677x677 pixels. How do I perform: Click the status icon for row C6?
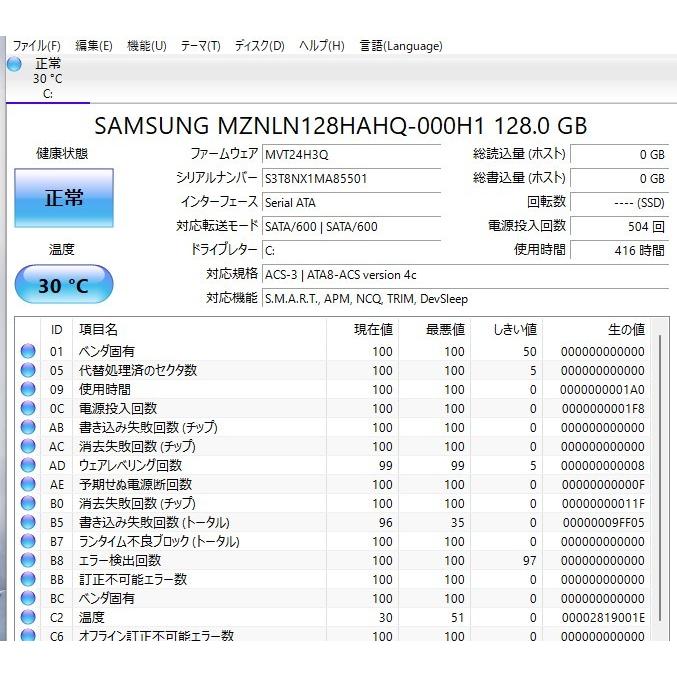pos(28,635)
